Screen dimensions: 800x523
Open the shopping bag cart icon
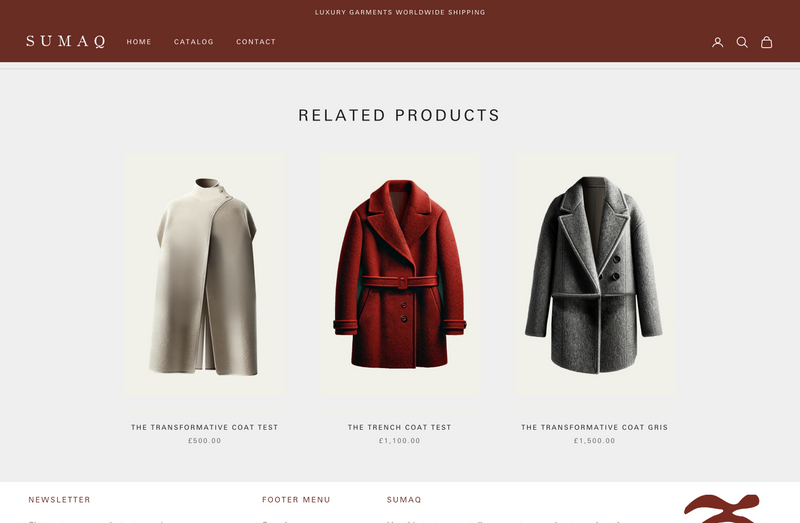coord(766,42)
